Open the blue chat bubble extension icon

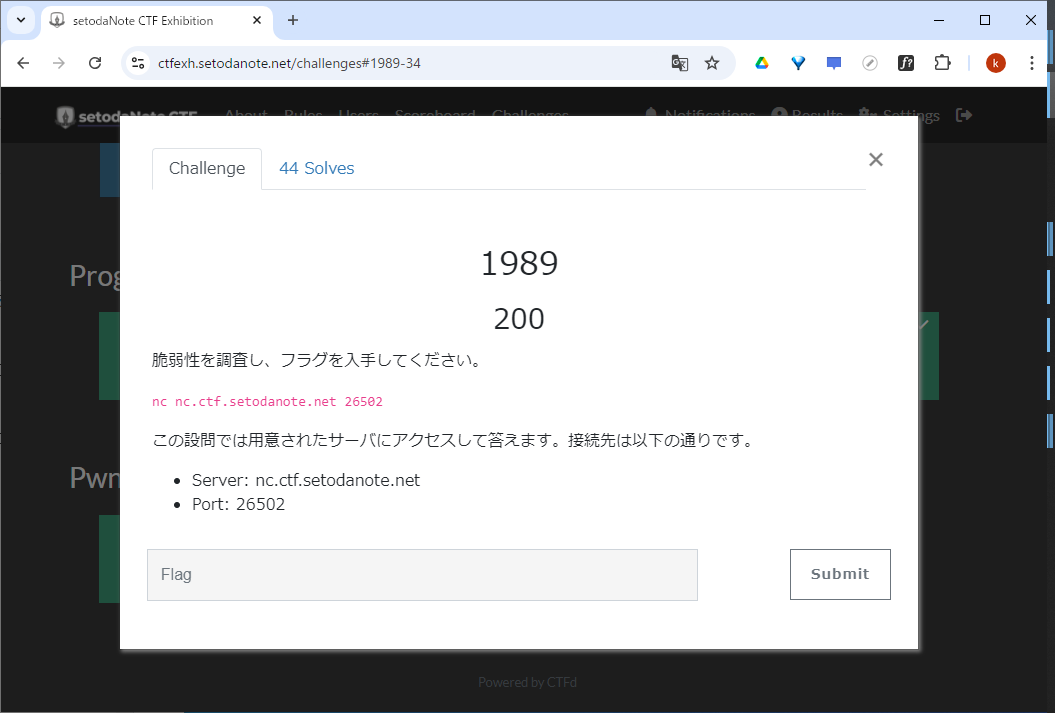[834, 63]
